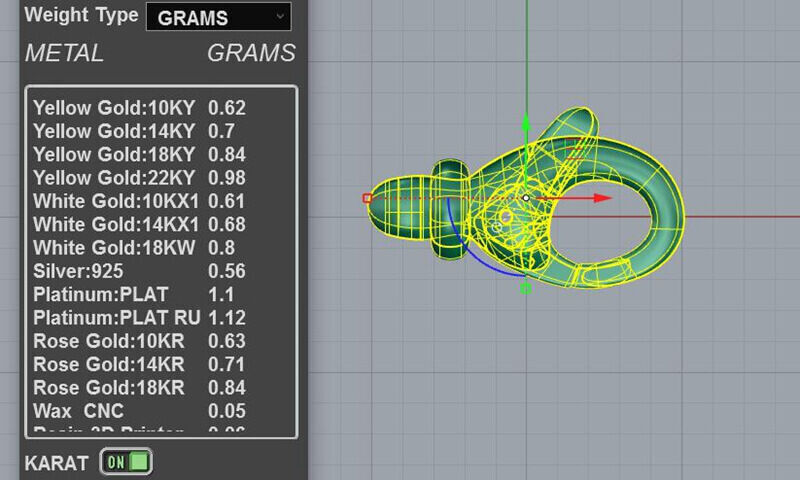Select the Rose Gold:18KR row
The width and height of the screenshot is (800, 480).
pos(139,388)
